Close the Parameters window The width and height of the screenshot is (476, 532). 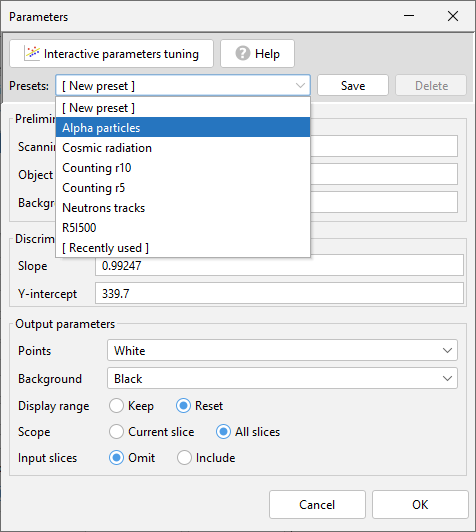click(x=453, y=16)
